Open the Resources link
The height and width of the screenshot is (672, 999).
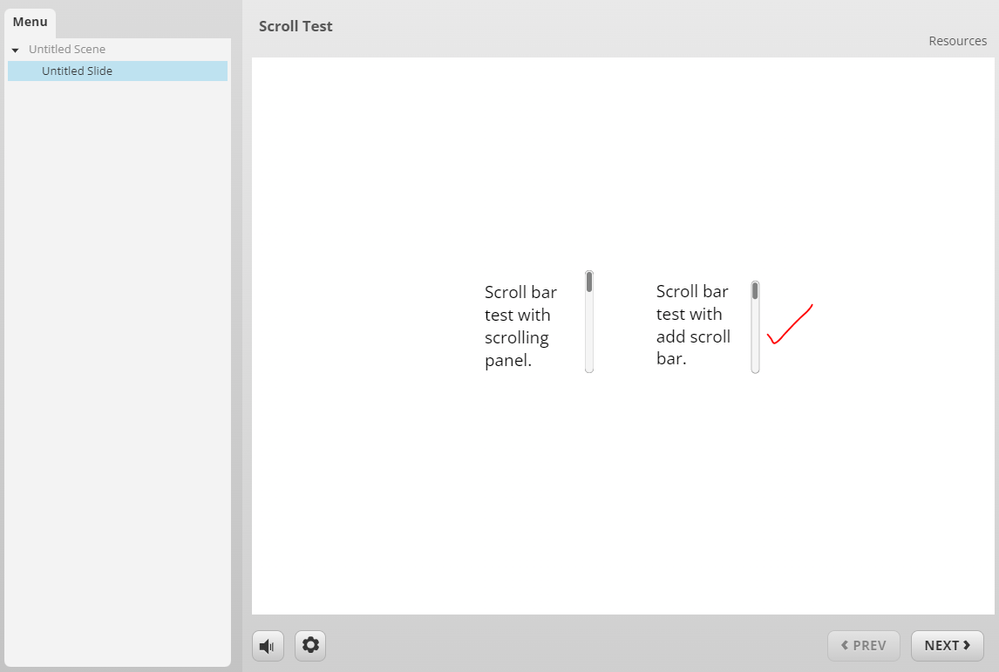[957, 41]
